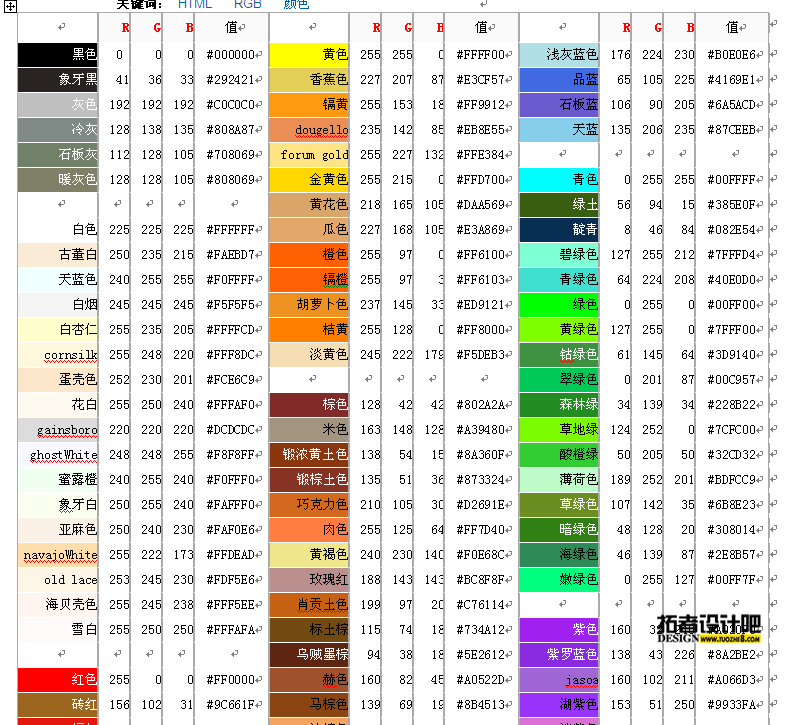This screenshot has height=725, width=787.
Task: Select the 碧绿色 color swatch
Action: [559, 255]
